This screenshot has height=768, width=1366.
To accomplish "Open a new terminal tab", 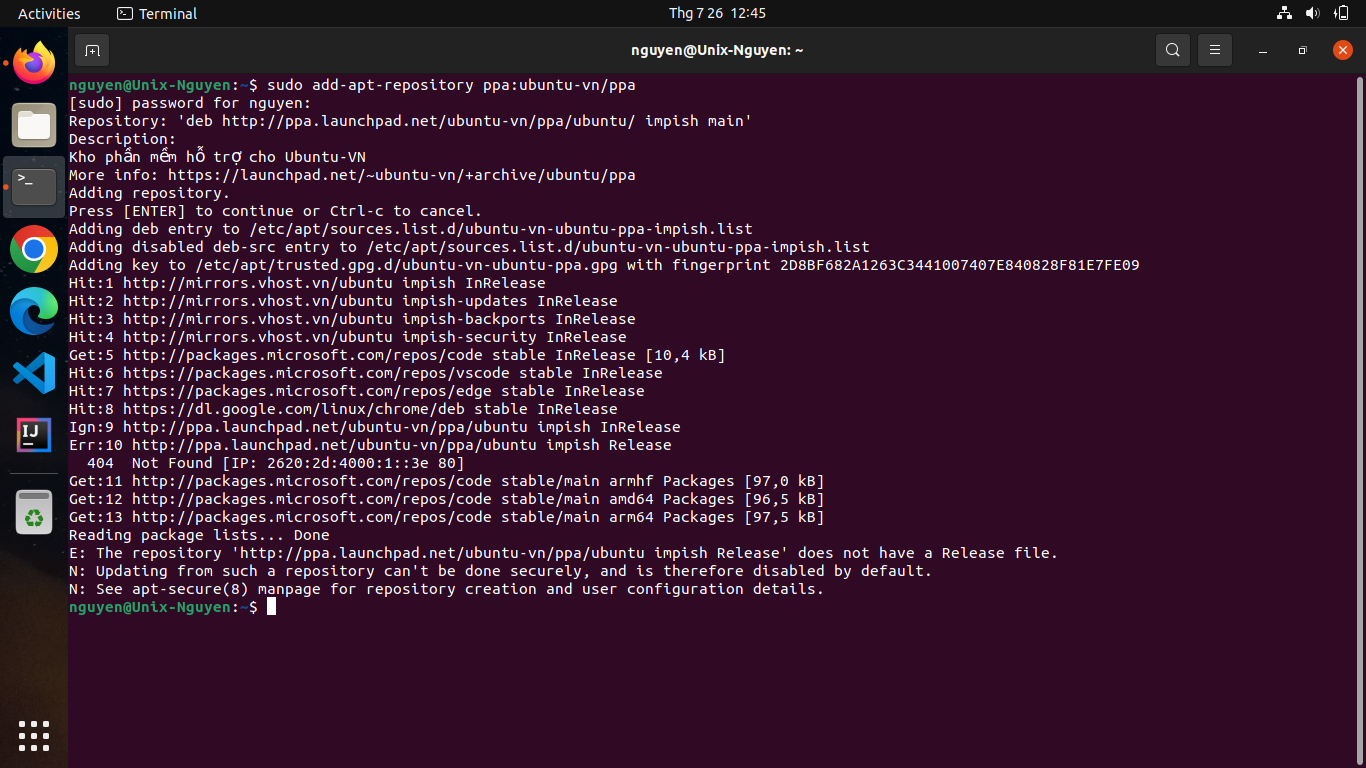I will click(x=92, y=50).
